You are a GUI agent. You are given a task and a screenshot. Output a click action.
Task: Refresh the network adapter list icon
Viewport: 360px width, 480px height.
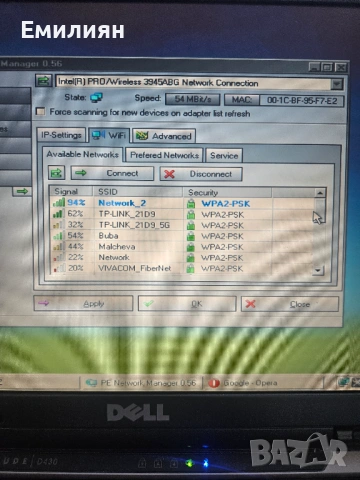(44, 81)
